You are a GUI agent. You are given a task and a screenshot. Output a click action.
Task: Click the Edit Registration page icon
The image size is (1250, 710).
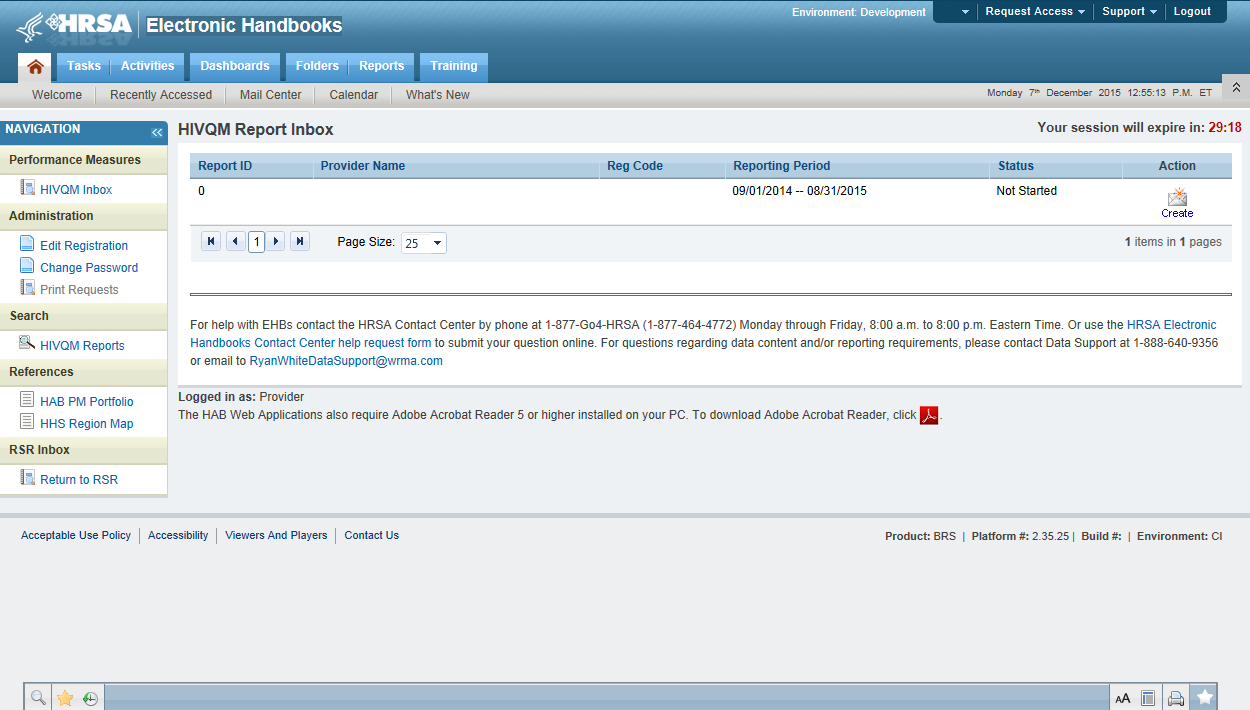(x=28, y=244)
